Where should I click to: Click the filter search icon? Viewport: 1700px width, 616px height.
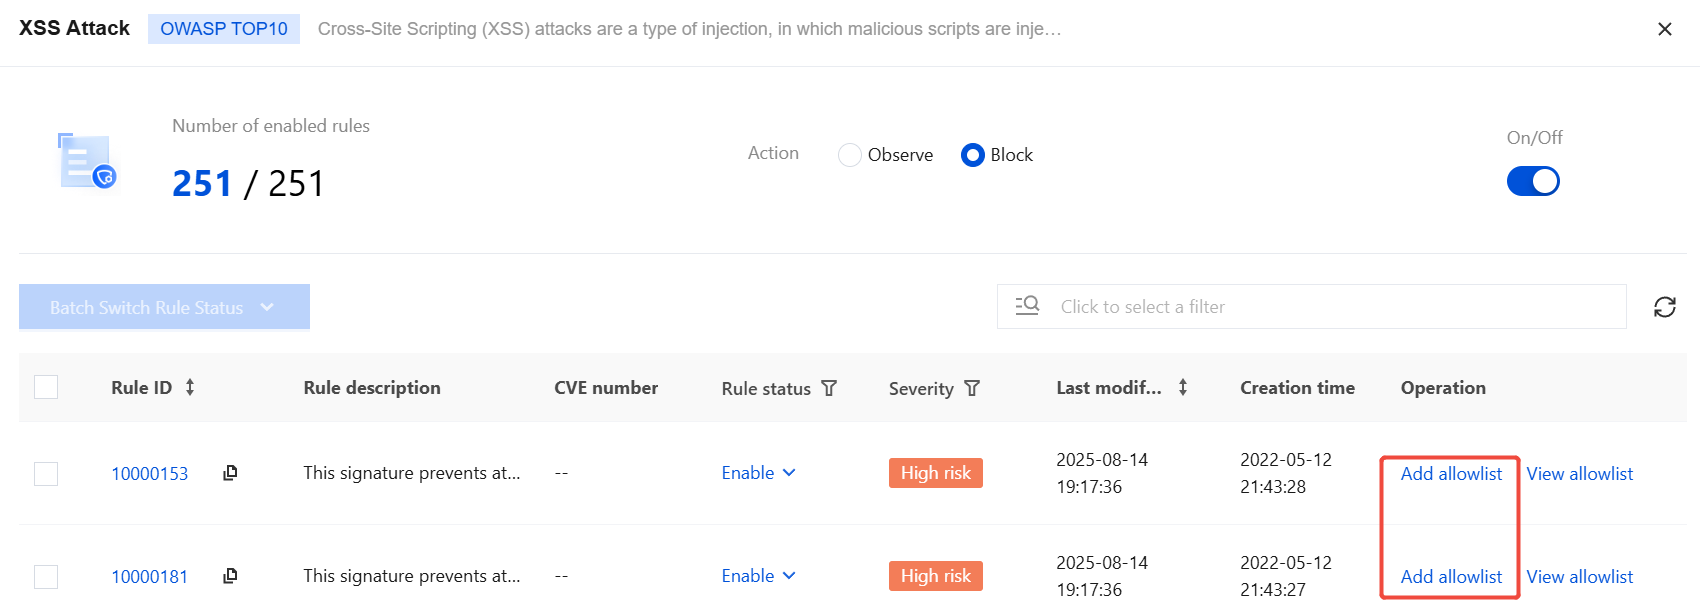tap(1027, 306)
